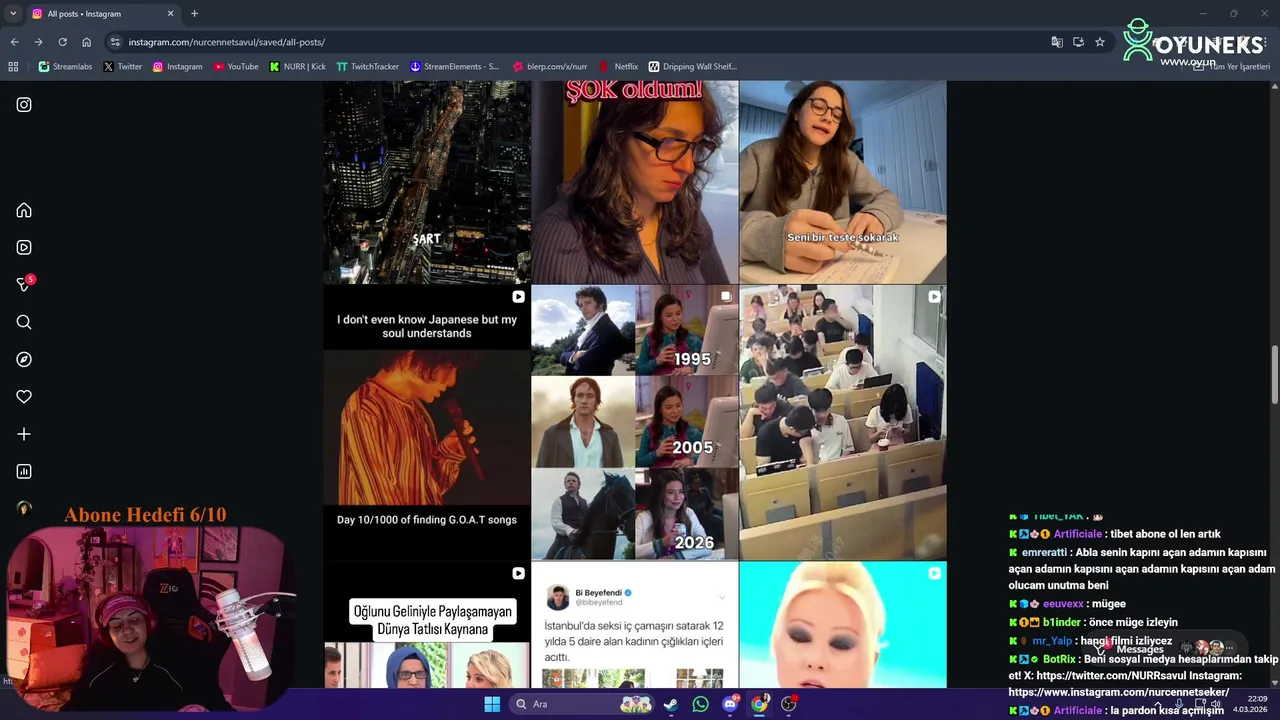The height and width of the screenshot is (720, 1280).
Task: Open the Japanese G.O.A.T songs post
Action: (427, 422)
